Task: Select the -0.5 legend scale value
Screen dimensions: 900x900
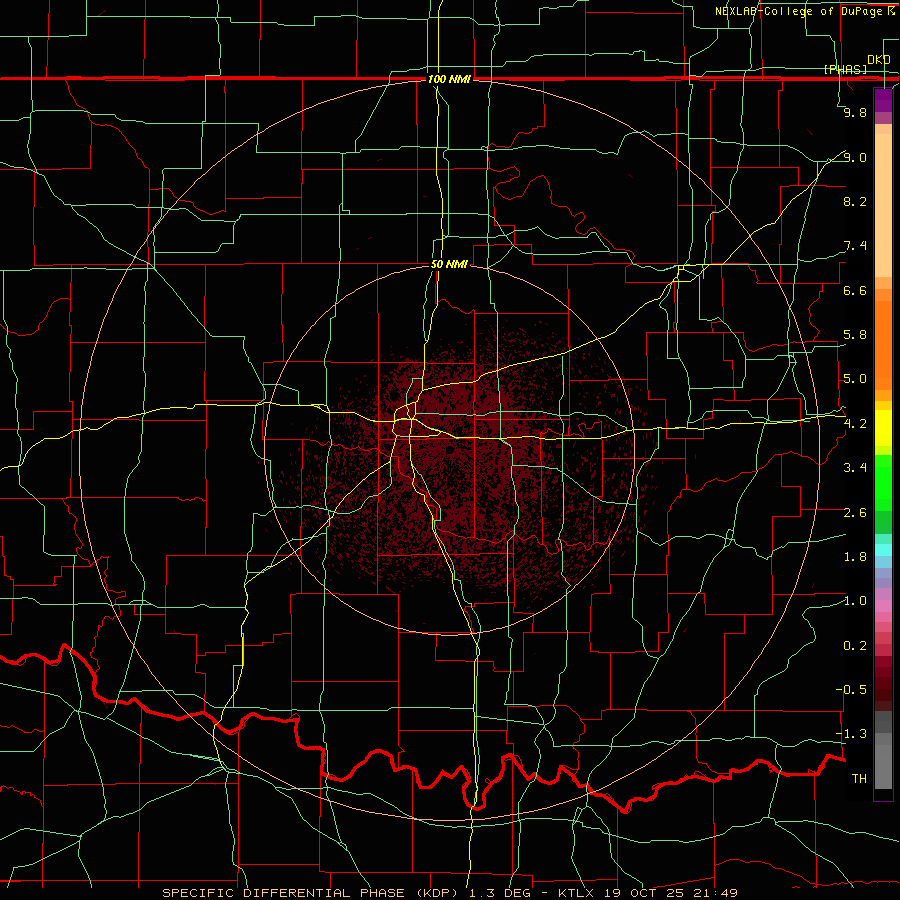Action: click(x=851, y=690)
